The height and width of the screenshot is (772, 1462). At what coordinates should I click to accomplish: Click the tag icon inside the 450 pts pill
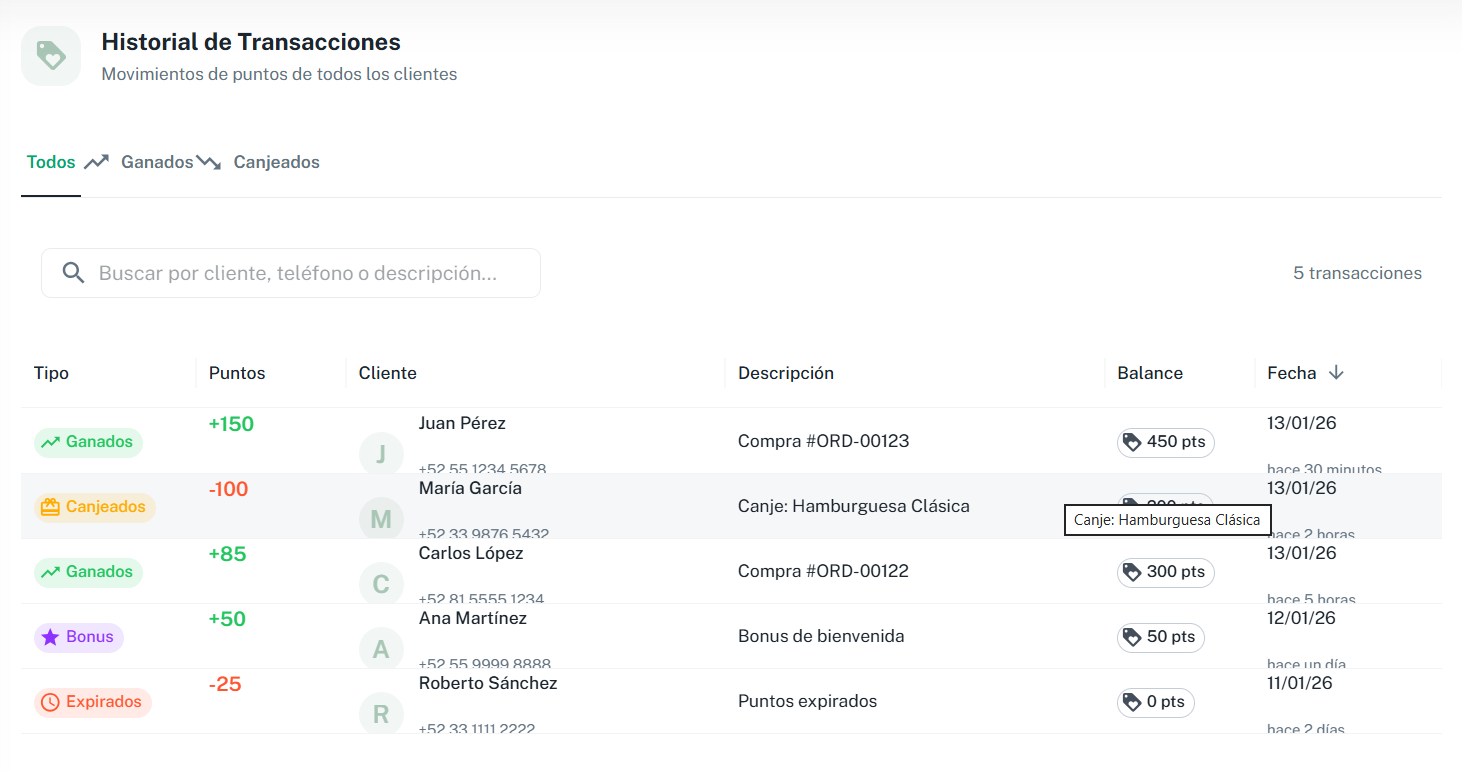(x=1134, y=441)
